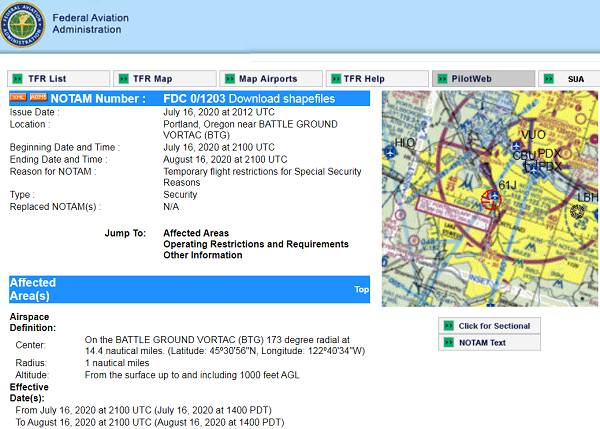Click the orange AIXM icon
Image resolution: width=600 pixels, height=429 pixels.
[x=38, y=98]
